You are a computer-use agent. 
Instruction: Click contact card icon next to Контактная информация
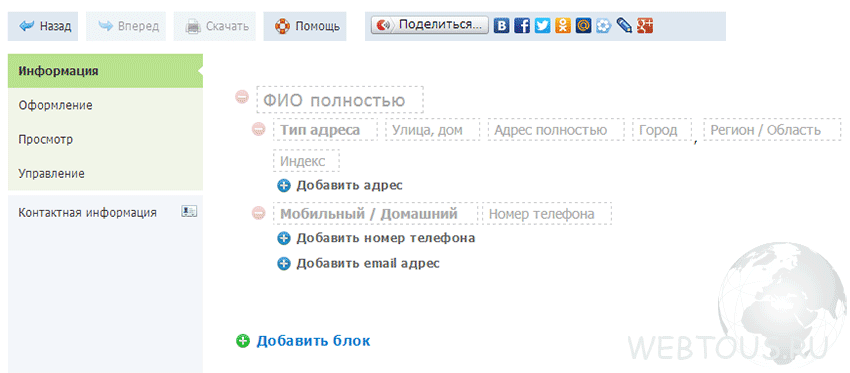tap(189, 211)
